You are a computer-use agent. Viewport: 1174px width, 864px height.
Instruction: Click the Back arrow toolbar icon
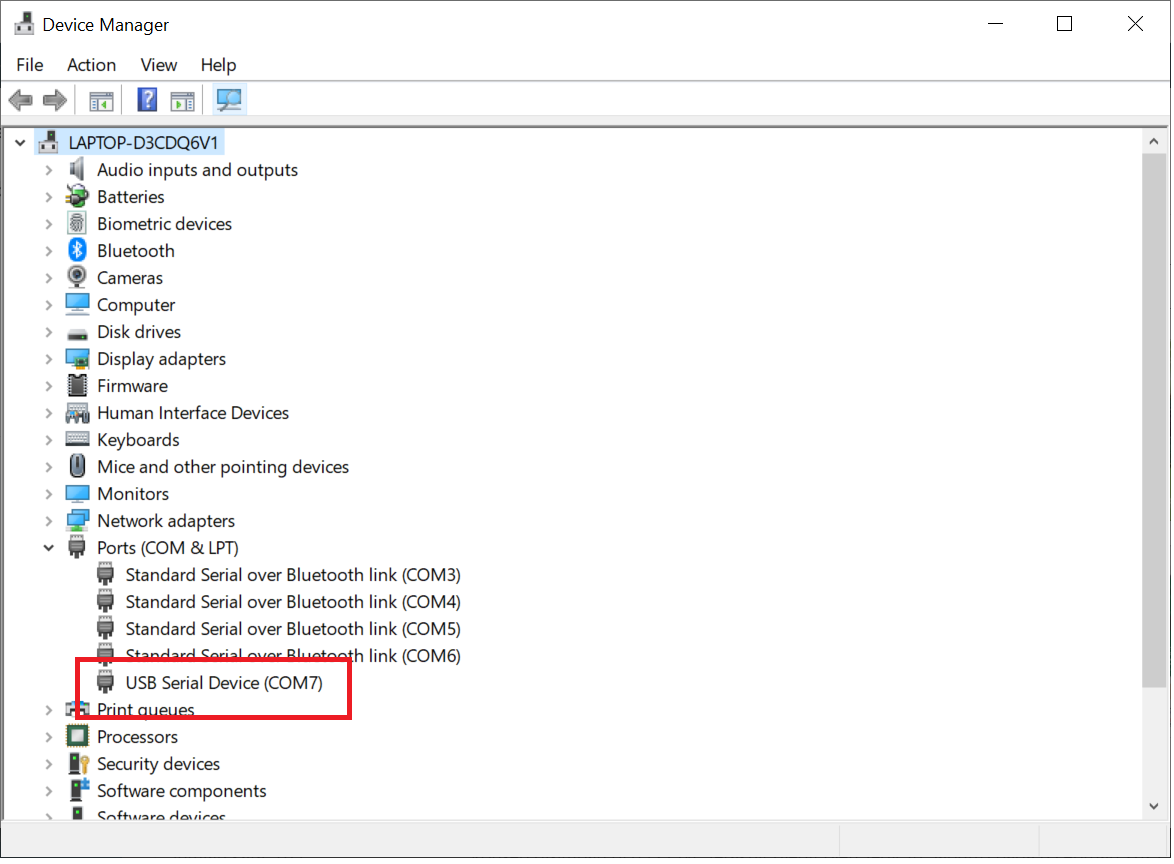20,100
